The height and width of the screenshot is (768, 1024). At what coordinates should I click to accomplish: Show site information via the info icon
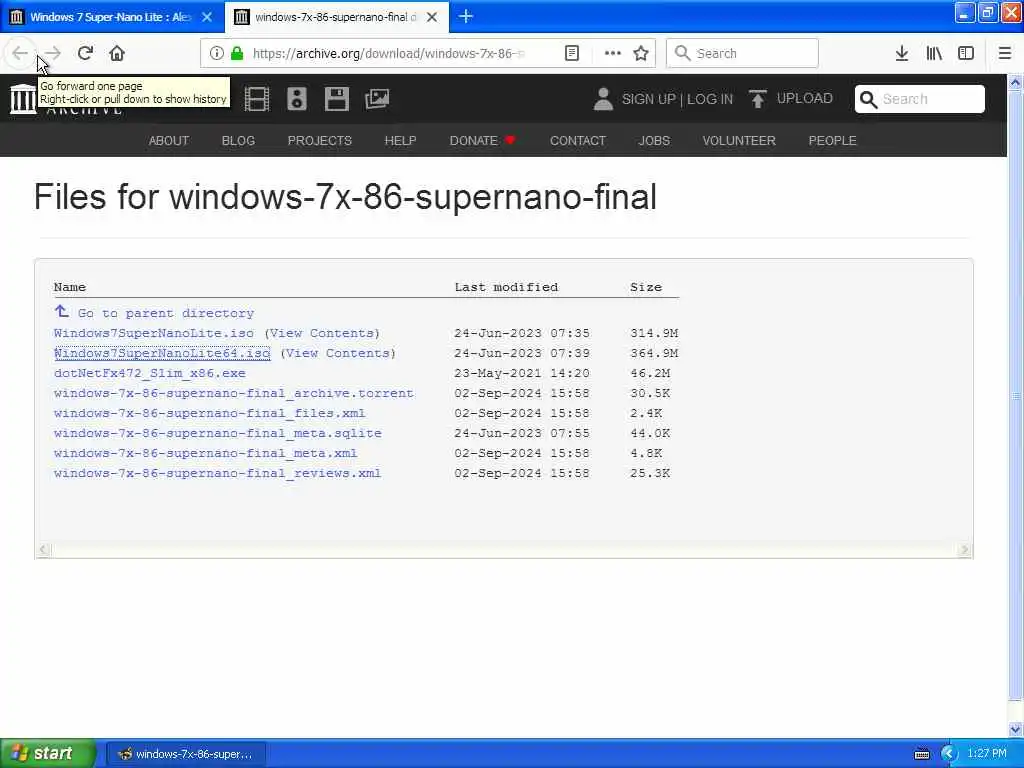point(216,54)
